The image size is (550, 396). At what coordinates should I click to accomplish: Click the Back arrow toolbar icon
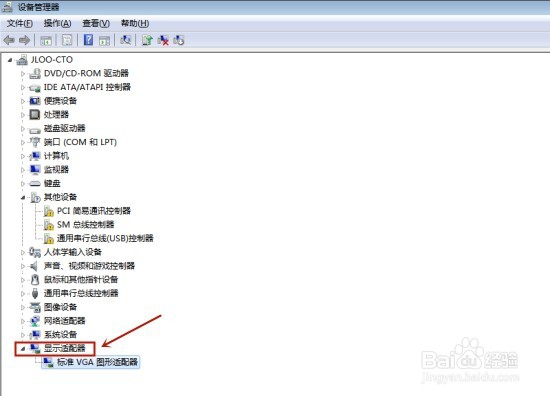[9, 40]
